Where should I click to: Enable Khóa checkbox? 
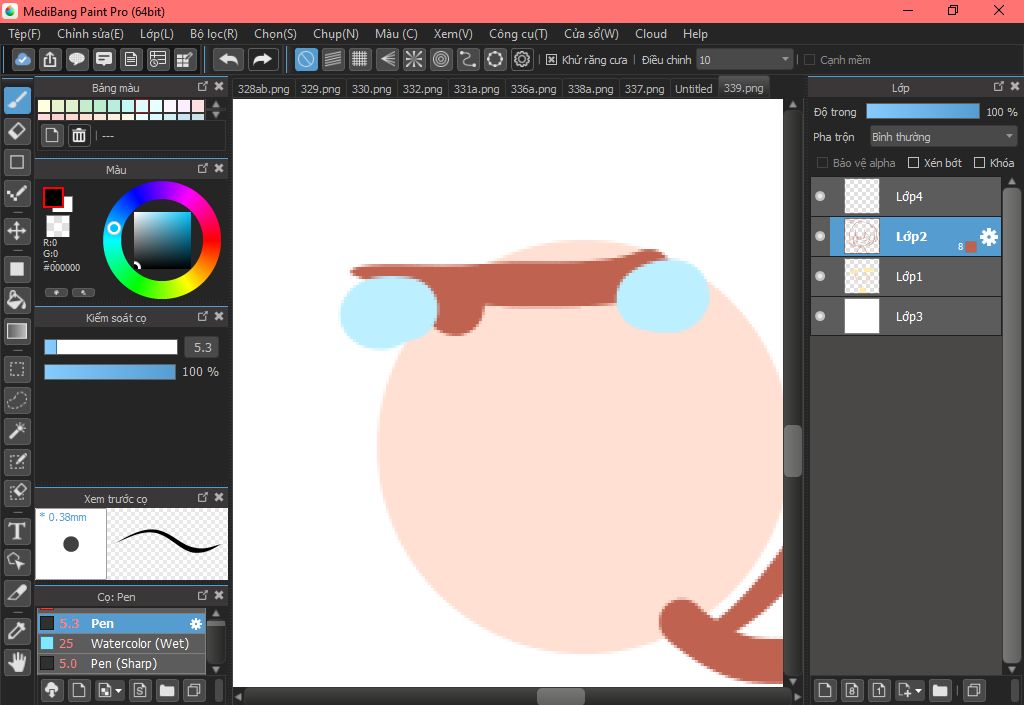[979, 163]
